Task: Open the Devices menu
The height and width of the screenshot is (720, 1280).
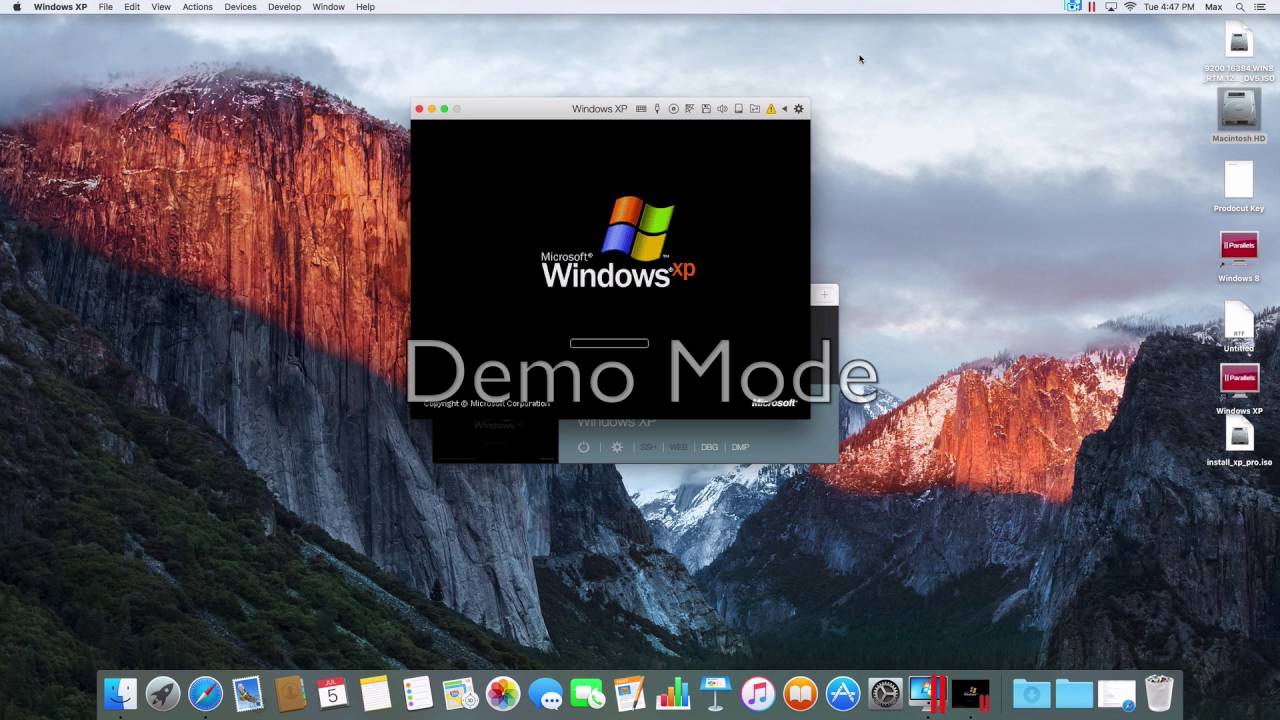Action: (240, 7)
